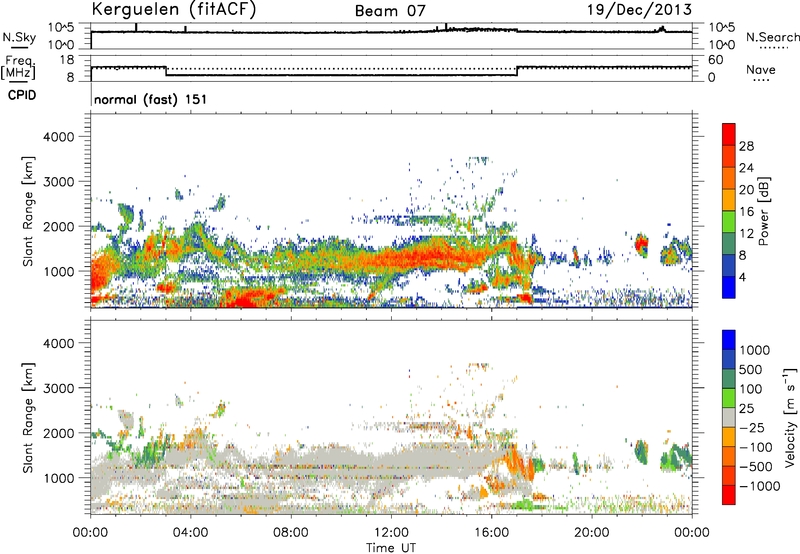Click the '28' tick on the Power scale

pyautogui.click(x=746, y=146)
